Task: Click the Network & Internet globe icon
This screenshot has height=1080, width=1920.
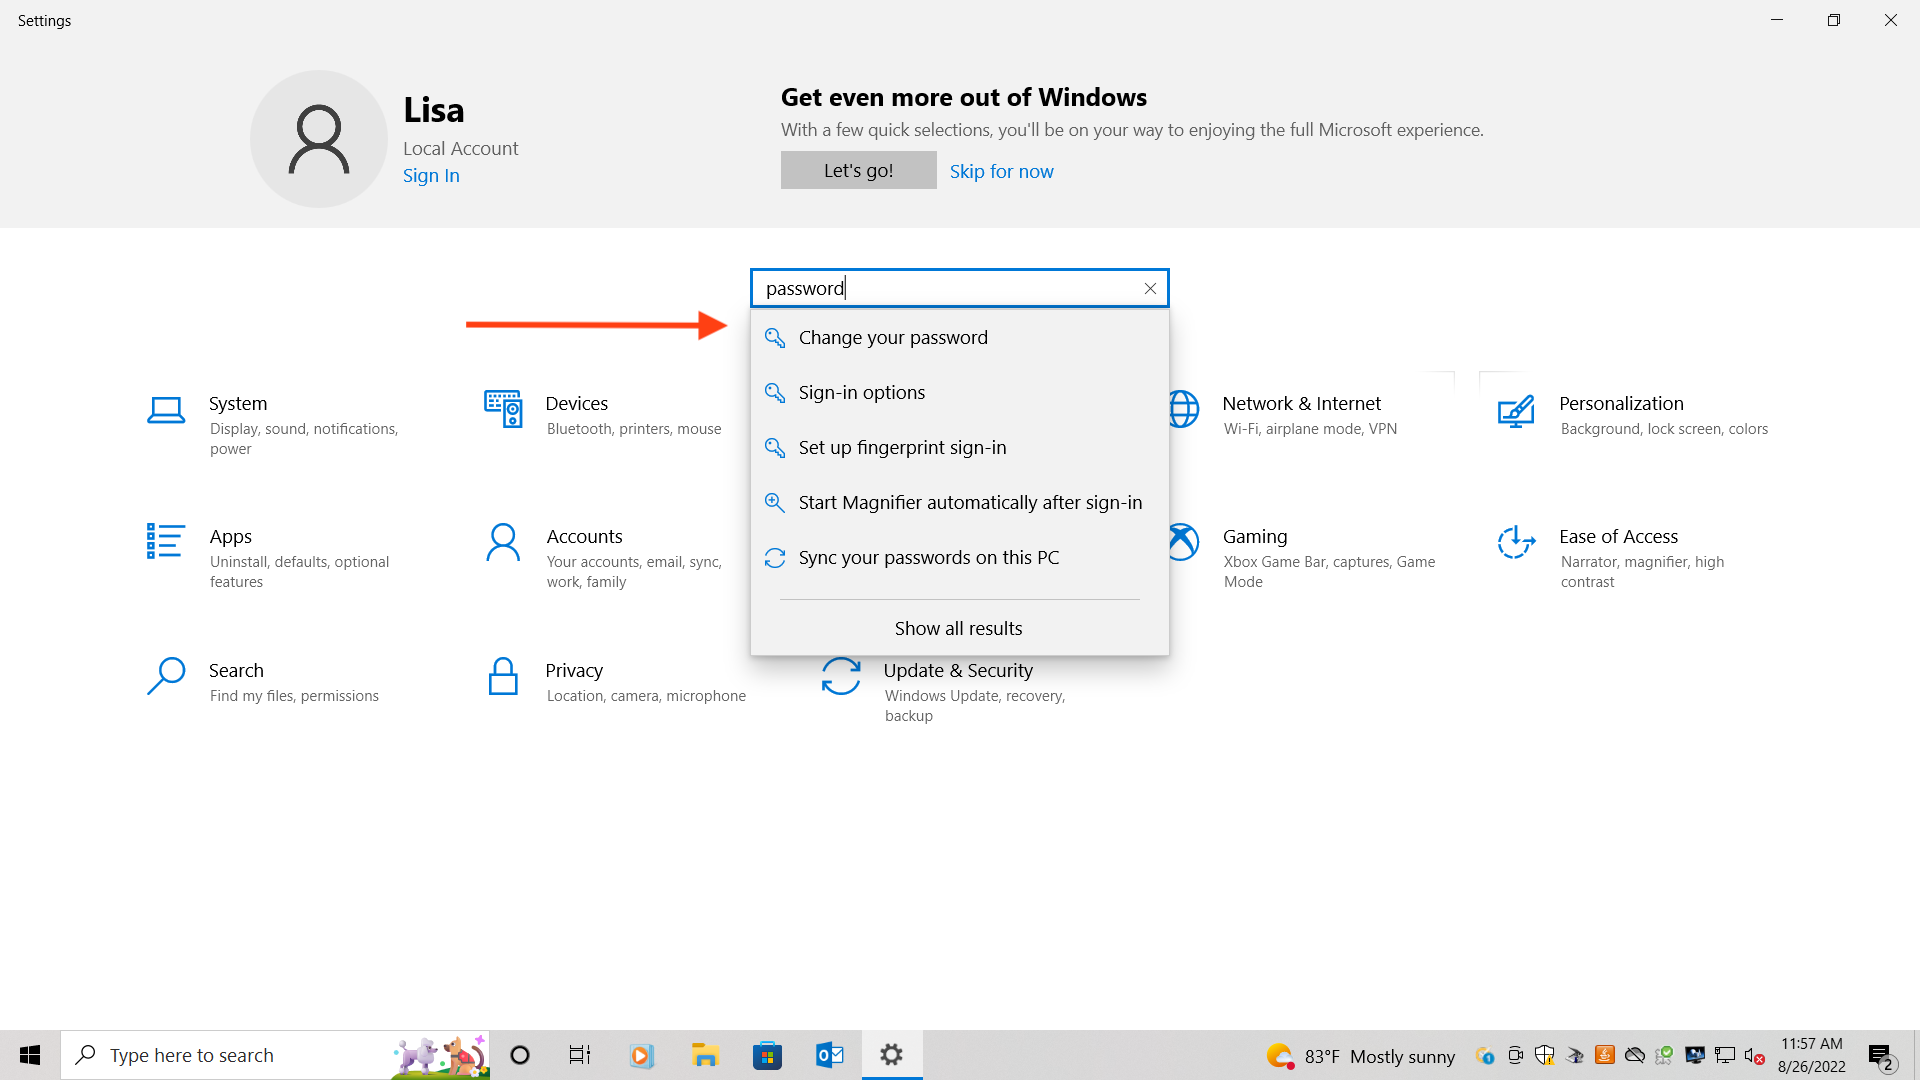Action: point(1184,408)
